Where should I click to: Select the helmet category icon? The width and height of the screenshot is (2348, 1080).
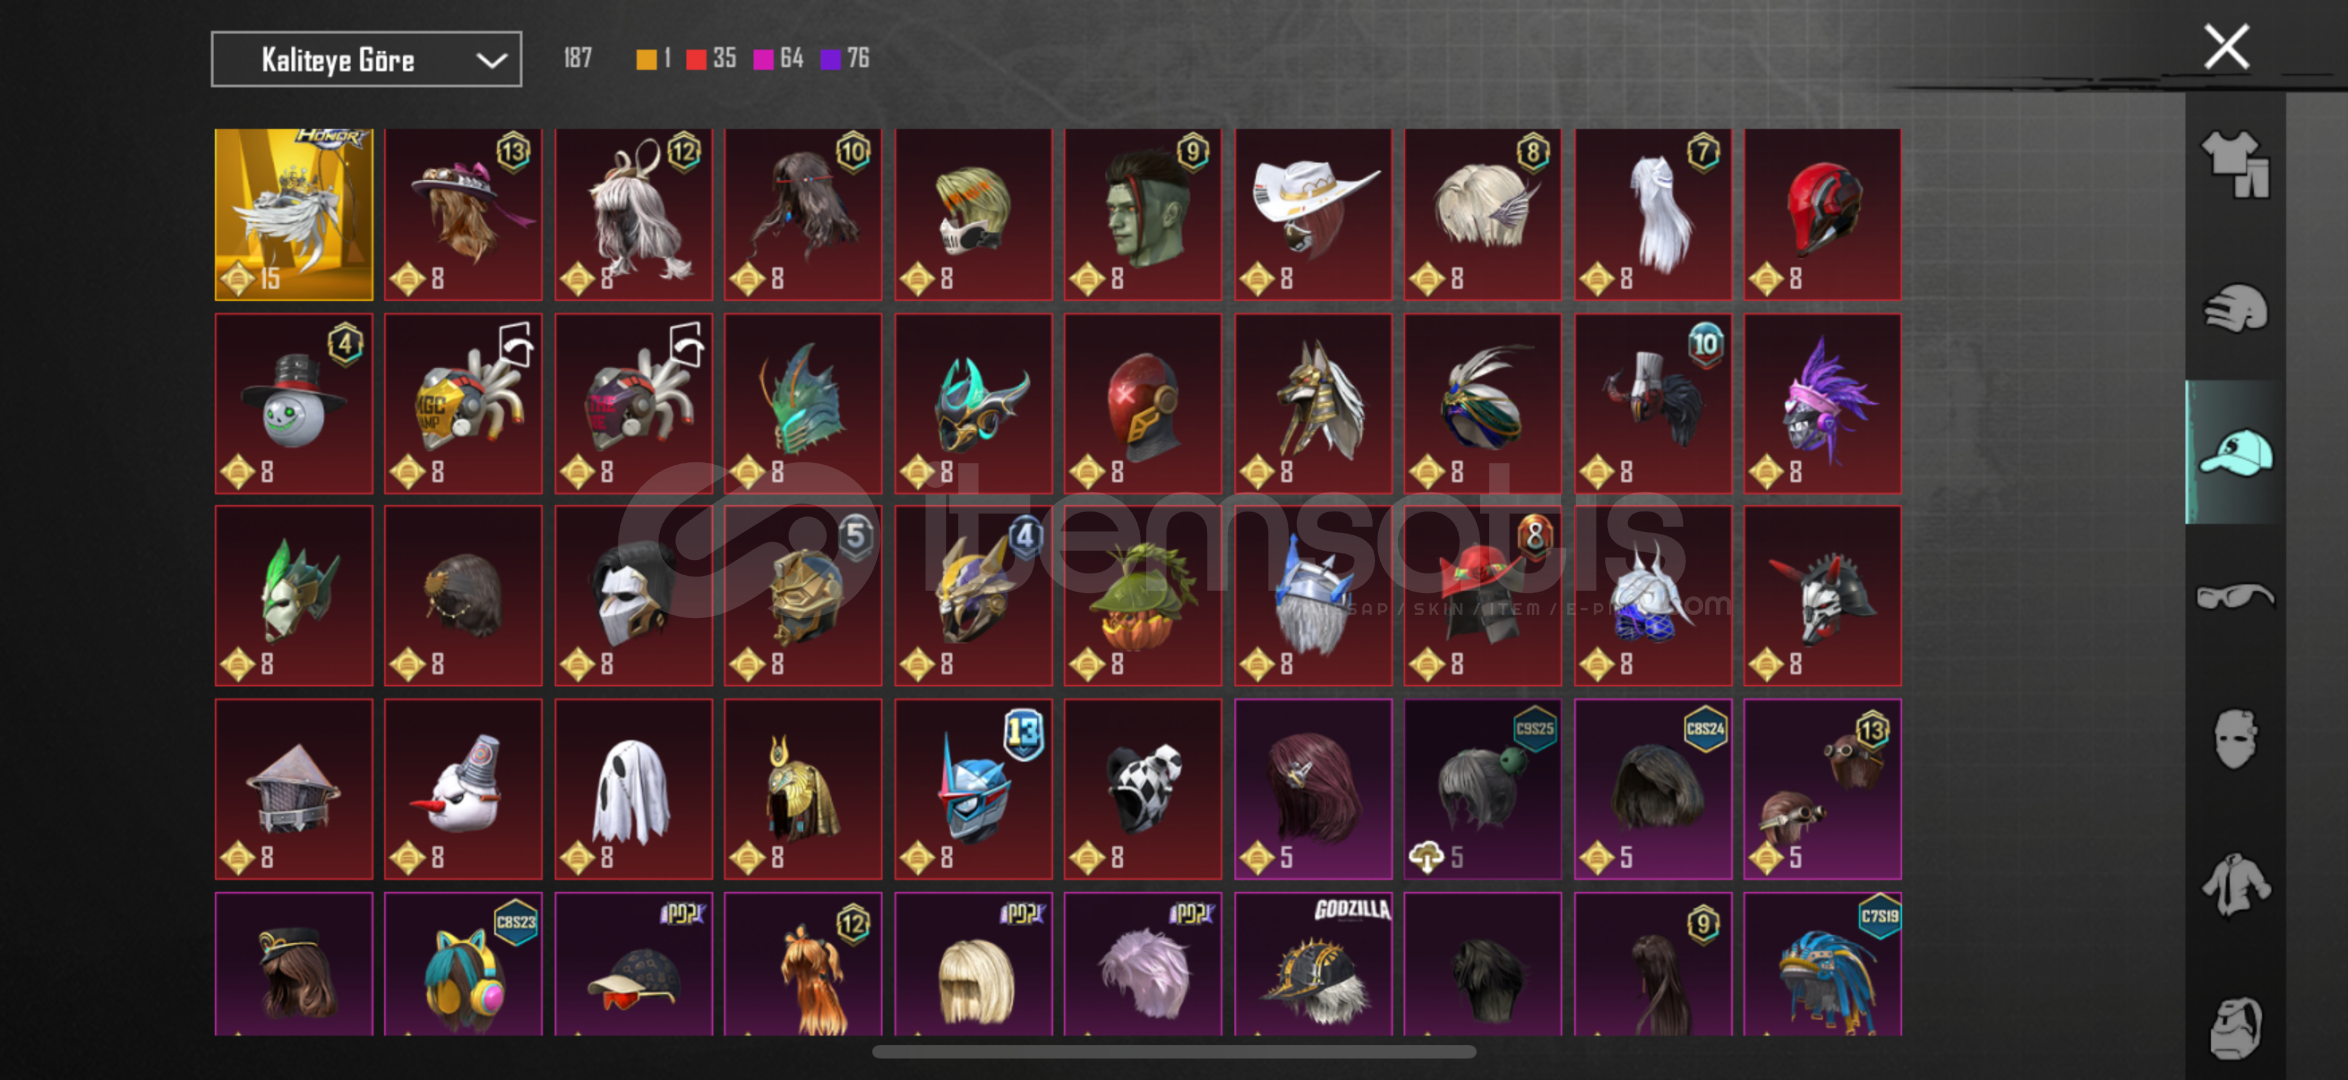pos(2236,308)
